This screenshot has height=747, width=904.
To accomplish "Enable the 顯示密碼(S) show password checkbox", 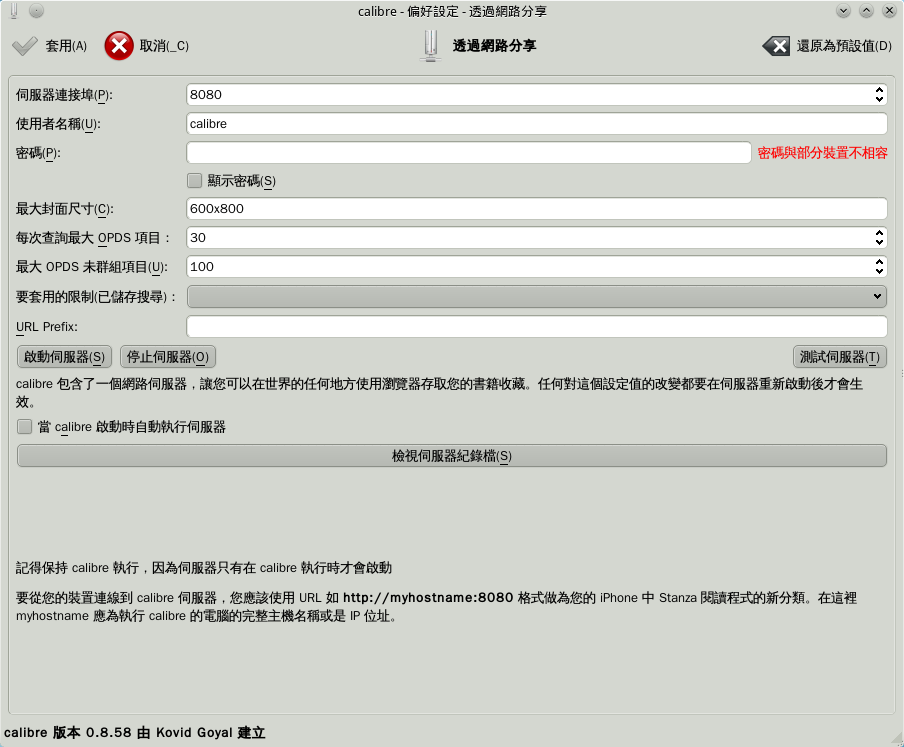I will pyautogui.click(x=195, y=181).
